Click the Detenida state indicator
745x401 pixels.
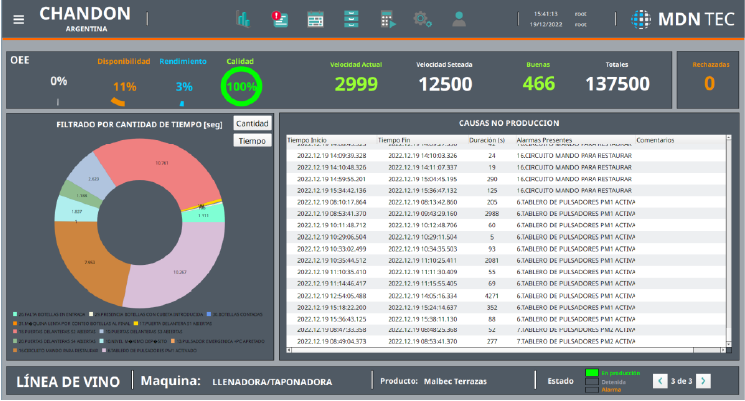click(592, 382)
